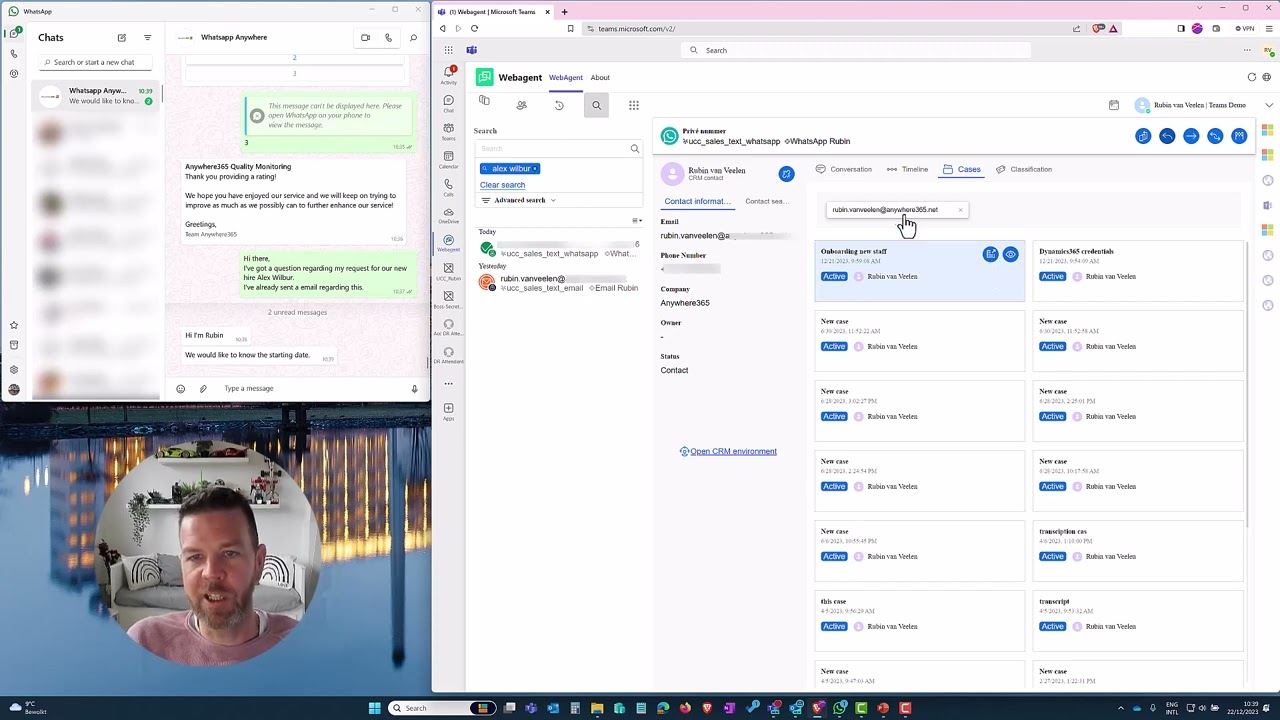Open the UCC_Rubin app in Teams sidebar

click(x=449, y=271)
